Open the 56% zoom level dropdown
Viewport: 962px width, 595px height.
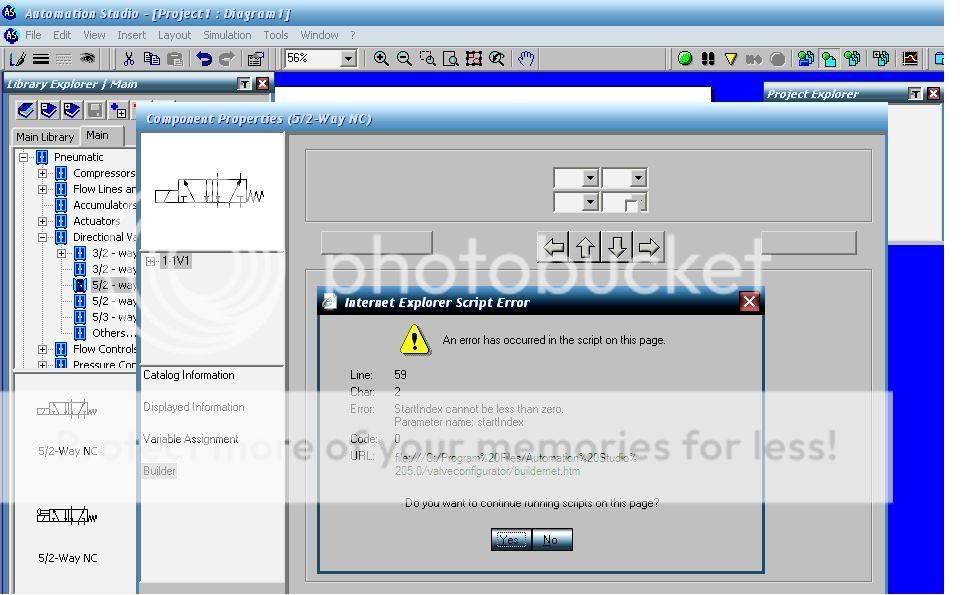348,59
